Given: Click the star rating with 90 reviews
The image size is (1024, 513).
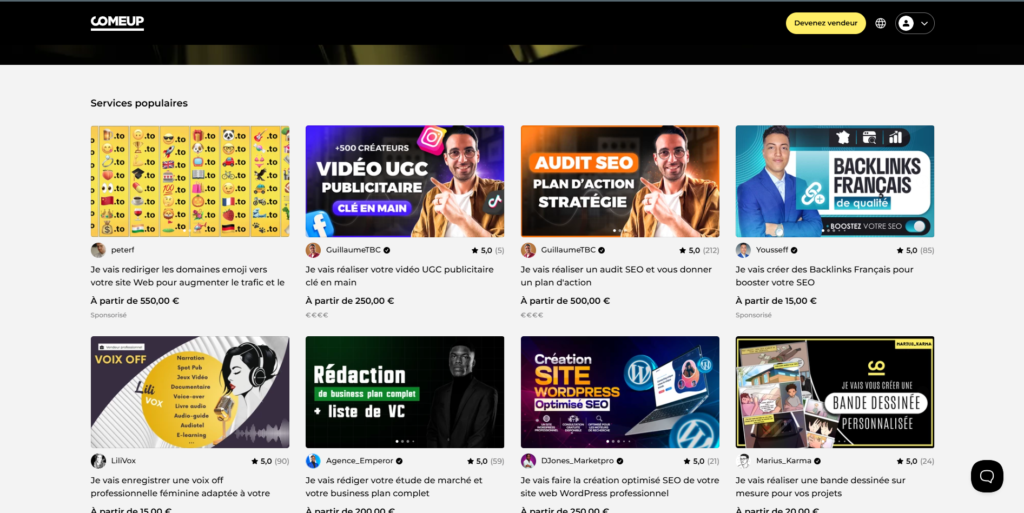Looking at the screenshot, I should coord(270,461).
